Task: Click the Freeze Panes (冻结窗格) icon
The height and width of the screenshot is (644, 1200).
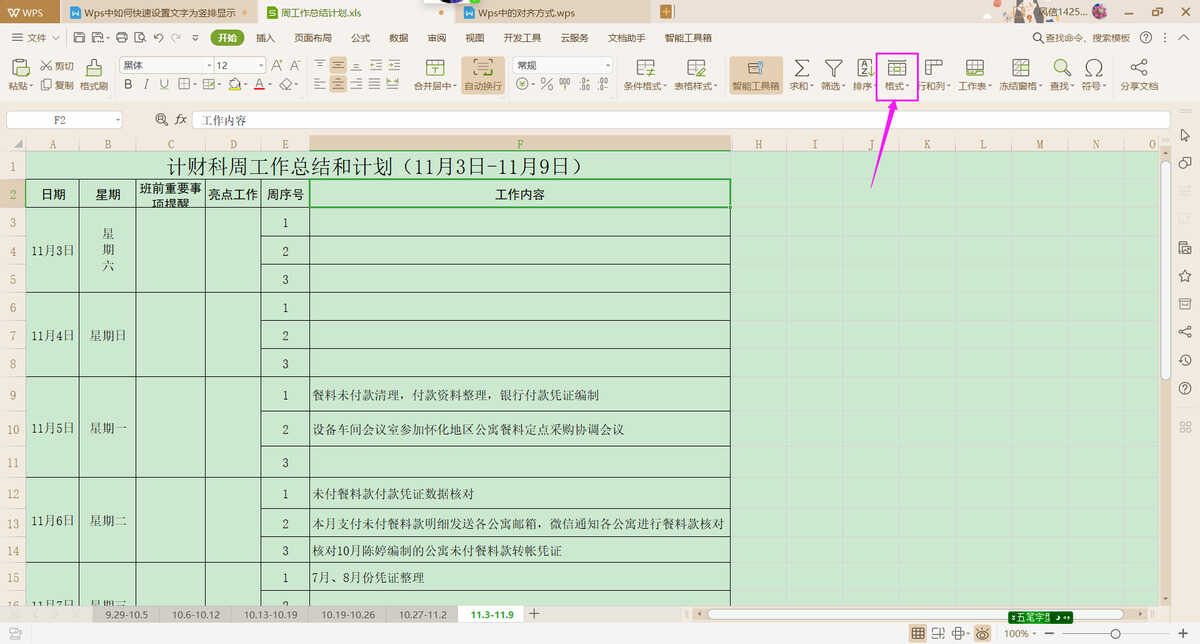Action: pos(1020,67)
